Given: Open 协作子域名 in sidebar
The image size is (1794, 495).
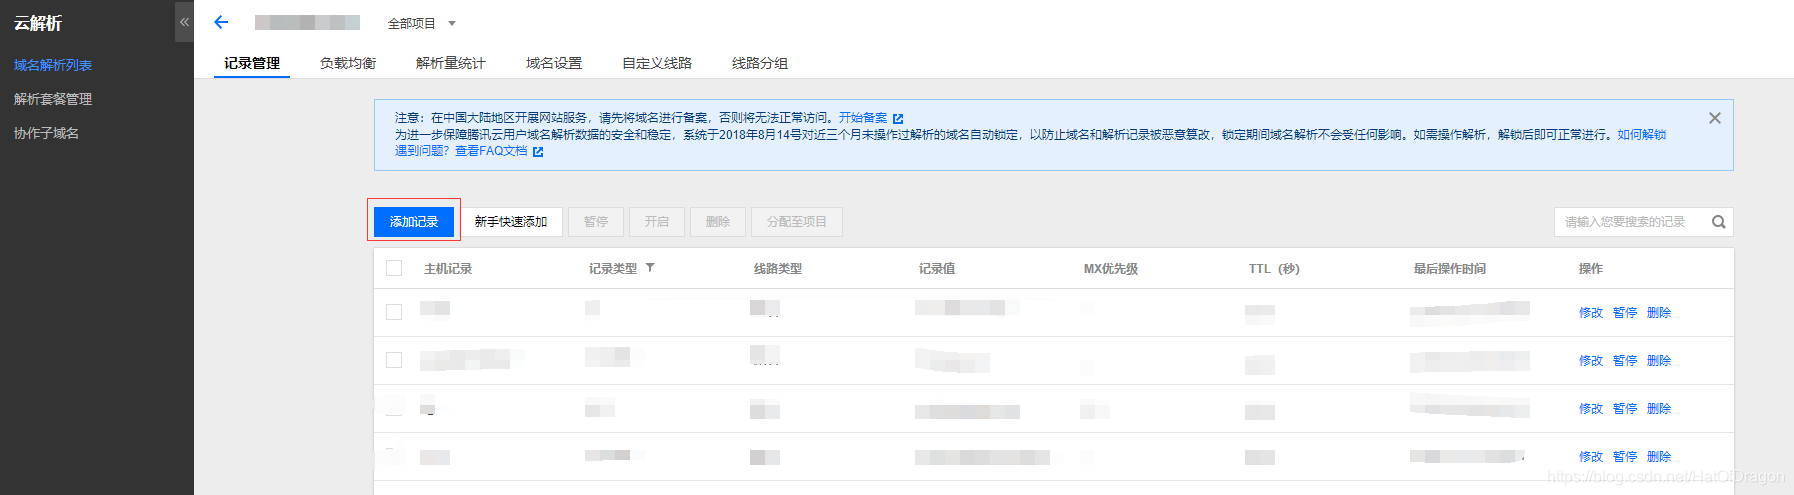Looking at the screenshot, I should pos(46,133).
